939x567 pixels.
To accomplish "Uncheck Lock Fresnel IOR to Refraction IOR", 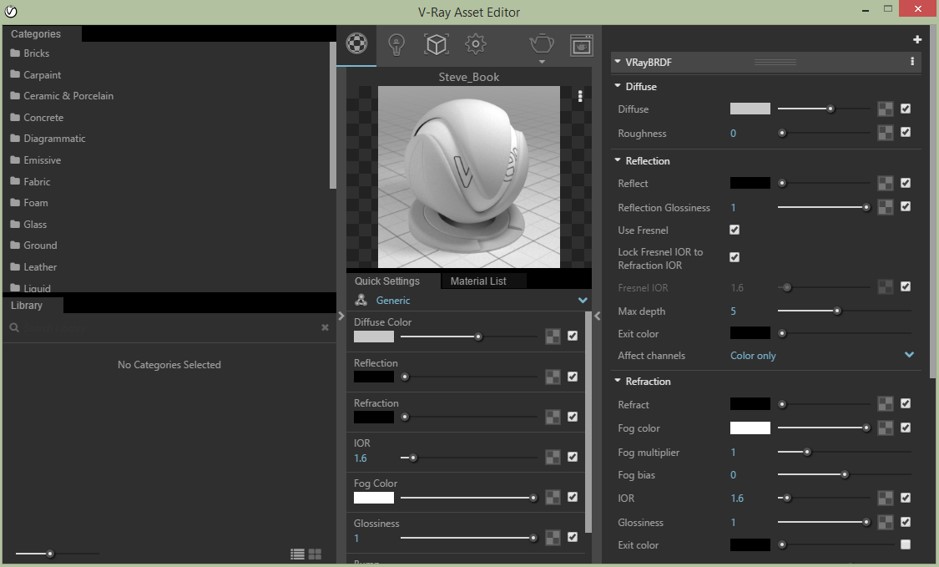I will (x=735, y=258).
